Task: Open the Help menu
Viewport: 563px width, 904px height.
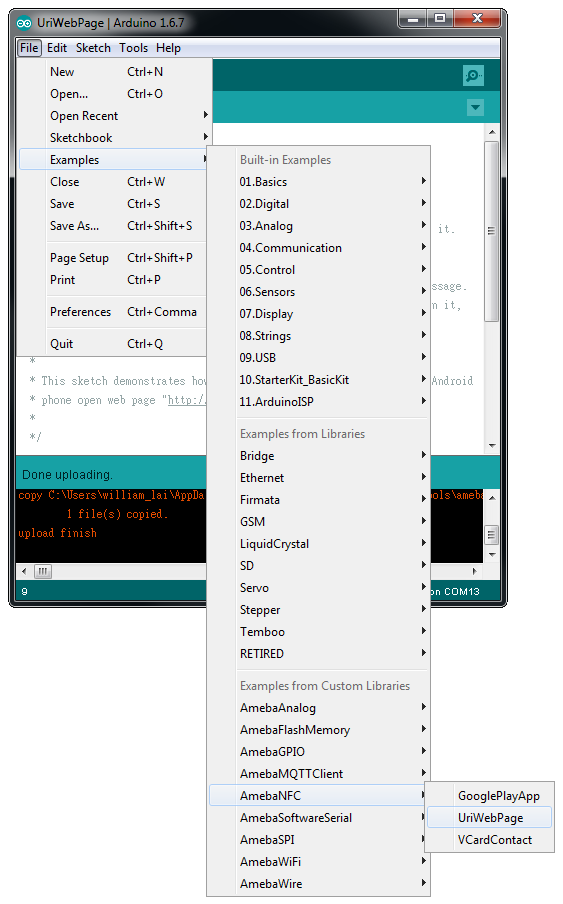Action: (x=168, y=48)
